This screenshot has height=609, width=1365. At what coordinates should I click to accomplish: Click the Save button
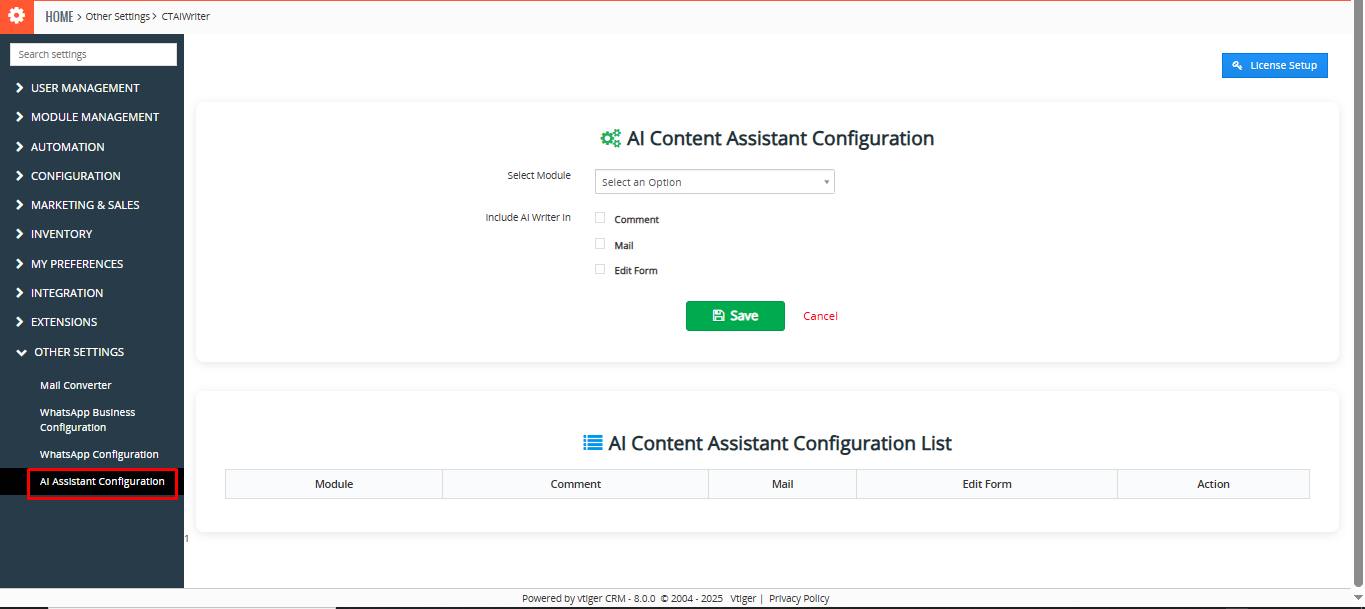point(735,315)
